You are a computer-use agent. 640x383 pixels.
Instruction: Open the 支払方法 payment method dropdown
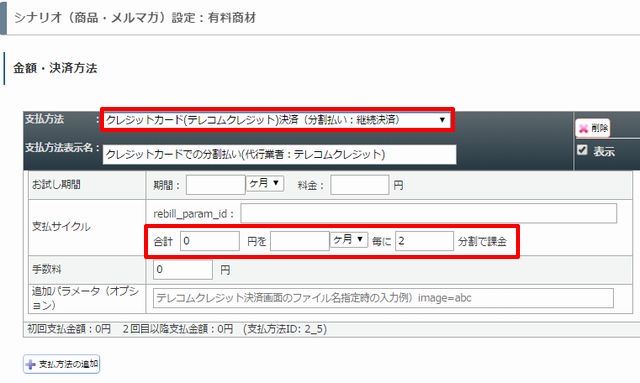(277, 120)
